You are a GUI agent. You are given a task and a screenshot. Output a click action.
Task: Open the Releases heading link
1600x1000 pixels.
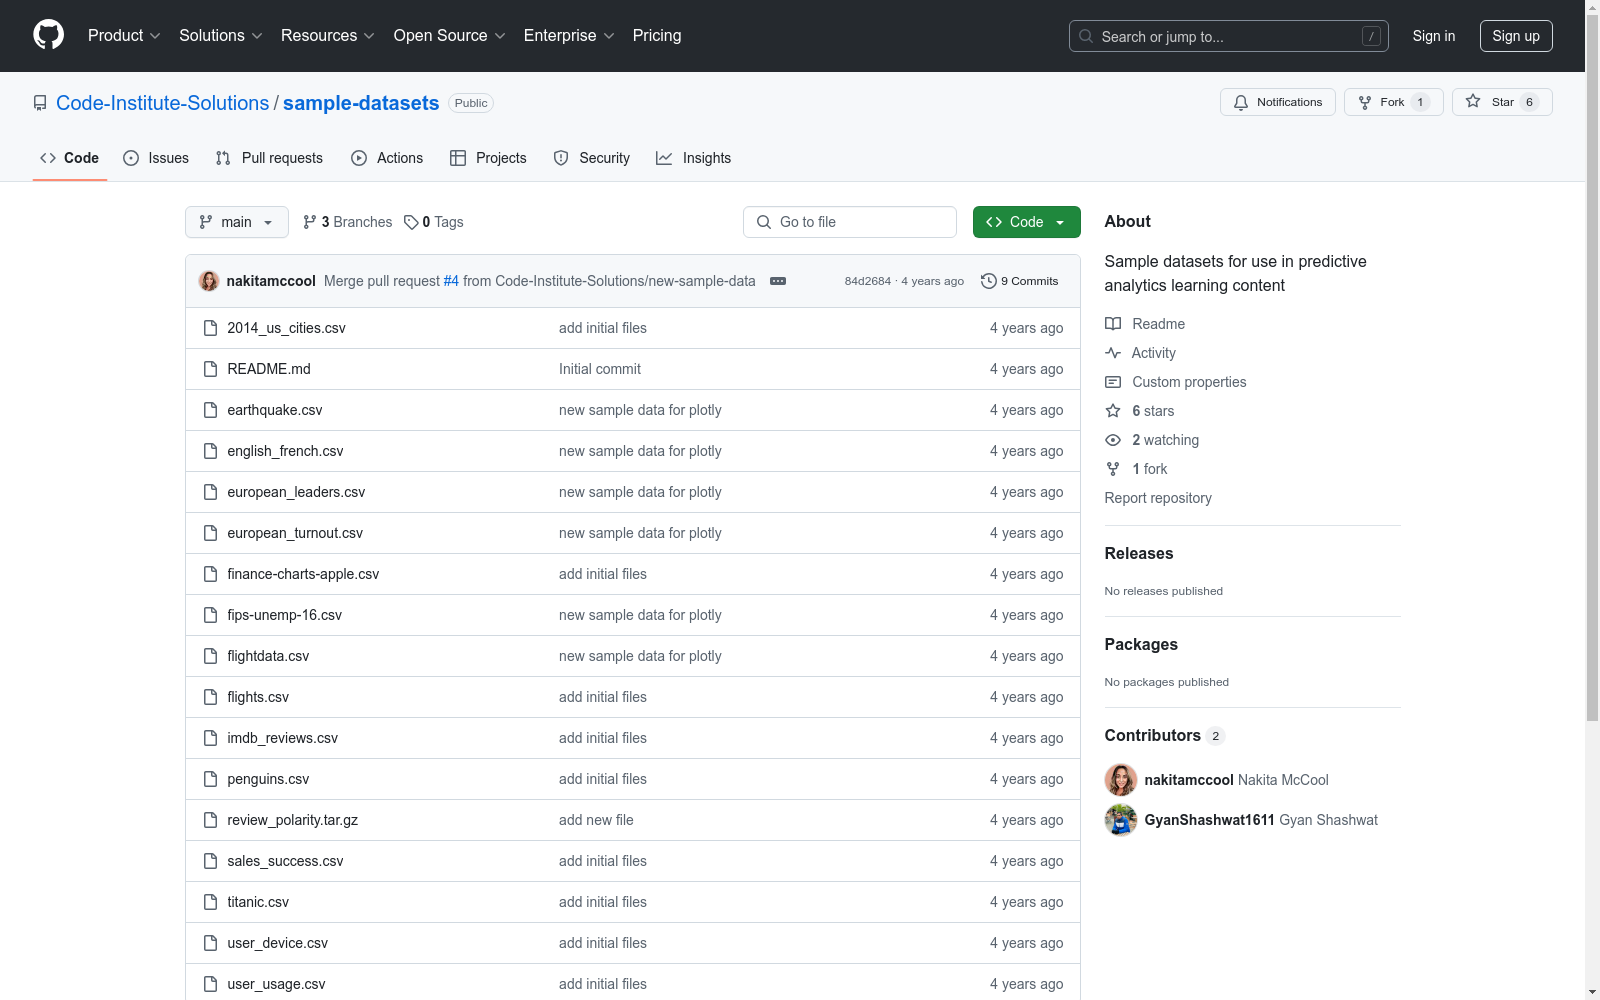[x=1139, y=553]
